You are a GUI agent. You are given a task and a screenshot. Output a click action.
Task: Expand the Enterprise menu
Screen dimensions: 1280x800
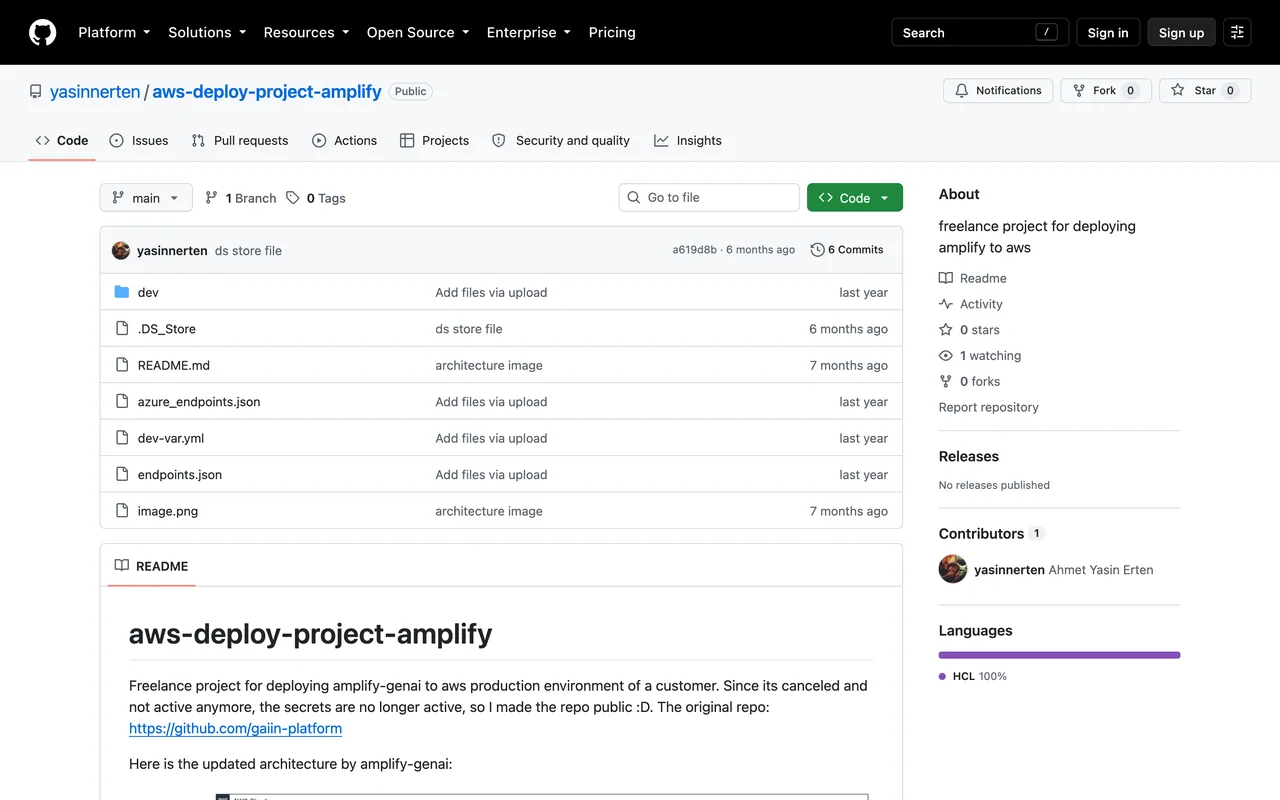pyautogui.click(x=529, y=32)
